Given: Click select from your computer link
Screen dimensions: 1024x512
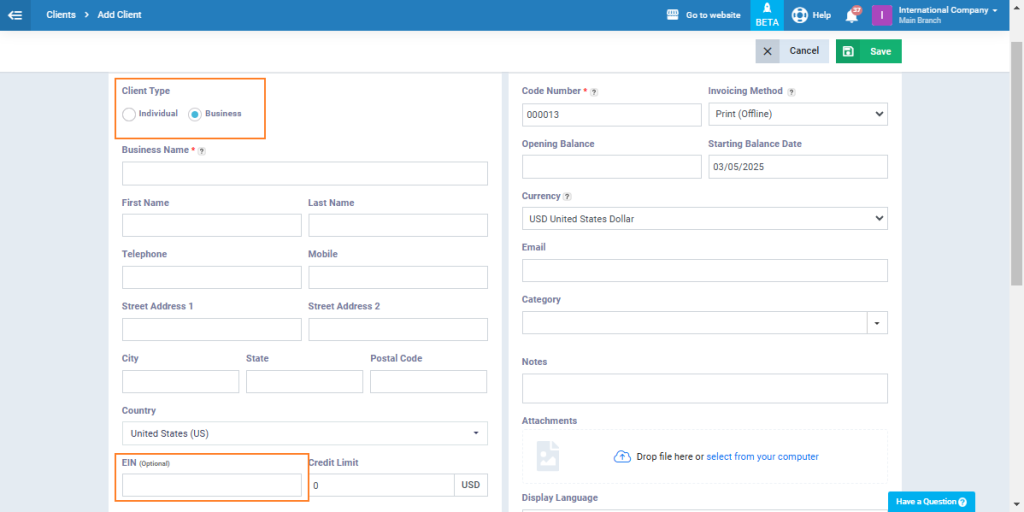Looking at the screenshot, I should 762,456.
